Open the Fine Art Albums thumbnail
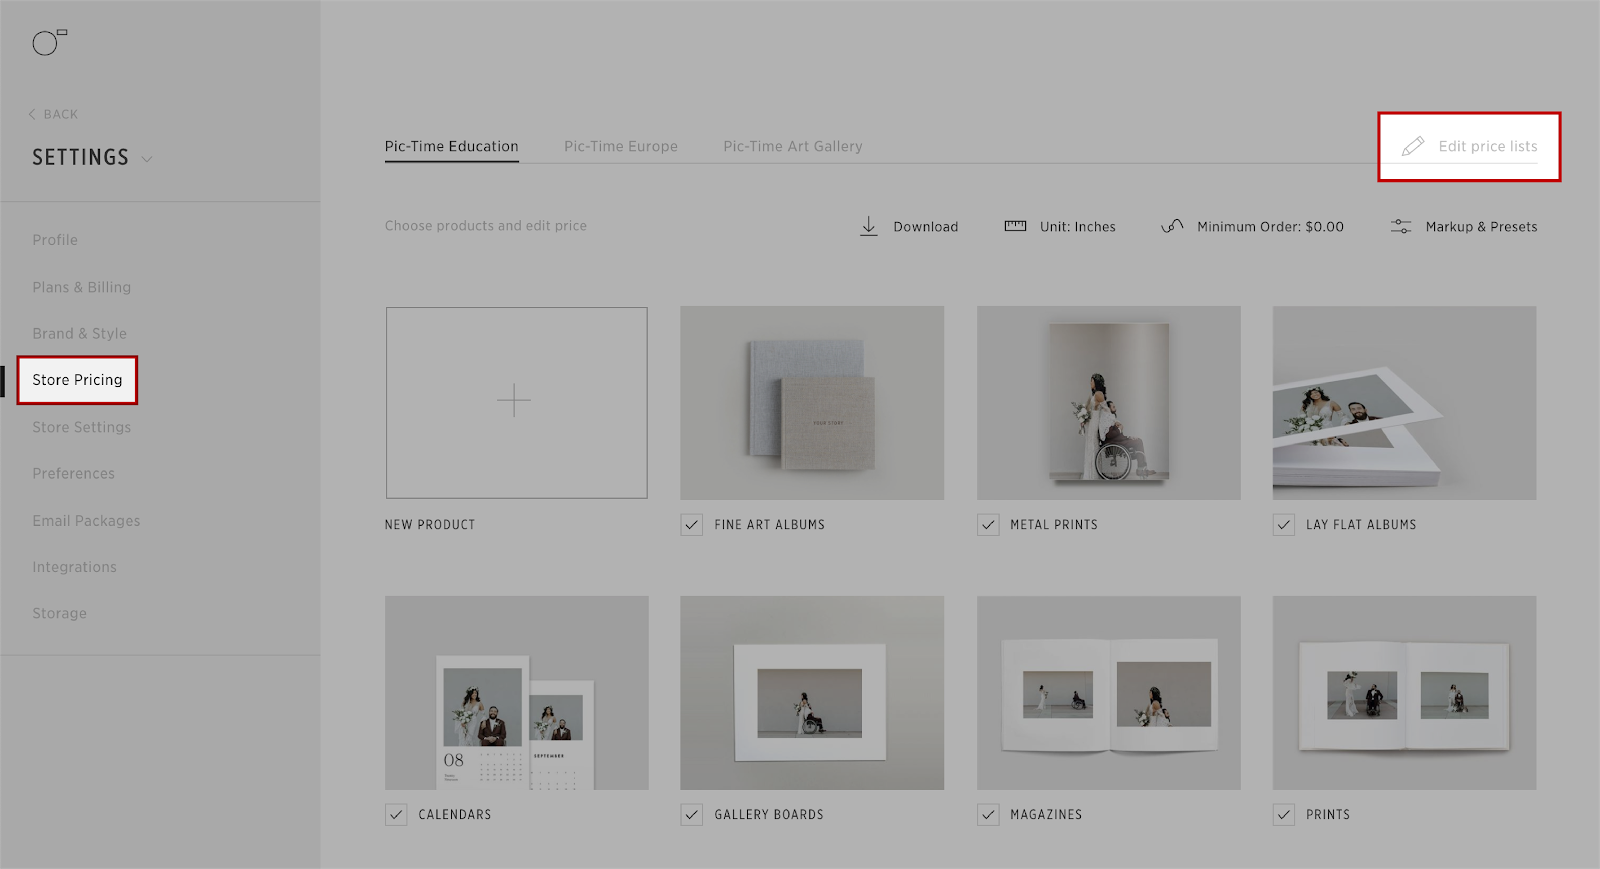Viewport: 1600px width, 869px height. (x=812, y=403)
